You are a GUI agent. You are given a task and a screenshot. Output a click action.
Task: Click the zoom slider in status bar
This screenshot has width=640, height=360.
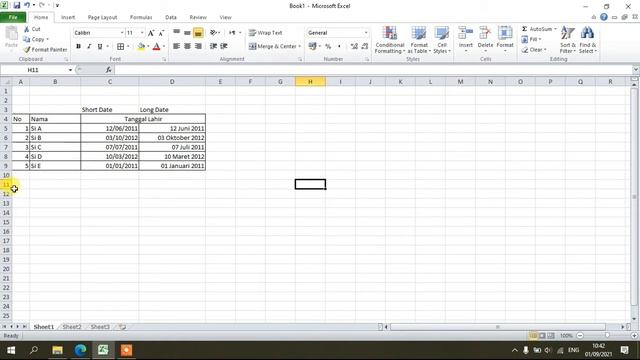(607, 336)
